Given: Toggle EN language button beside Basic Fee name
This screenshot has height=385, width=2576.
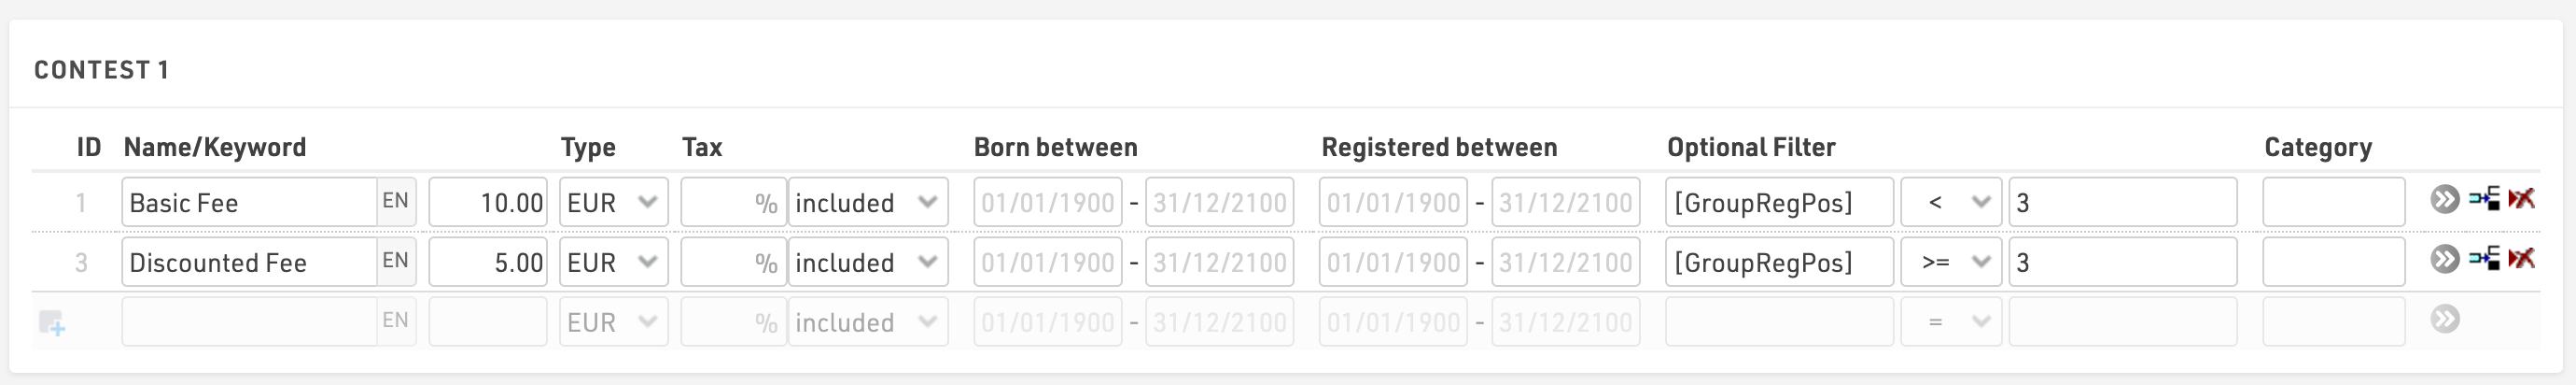Looking at the screenshot, I should 396,201.
